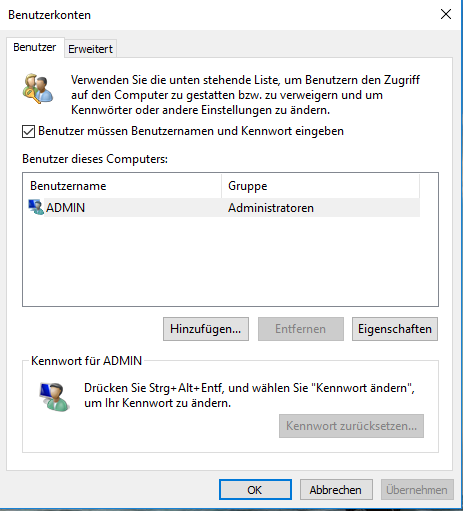Viewport: 463px width, 511px height.
Task: Select the Benutzer tab
Action: [35, 47]
